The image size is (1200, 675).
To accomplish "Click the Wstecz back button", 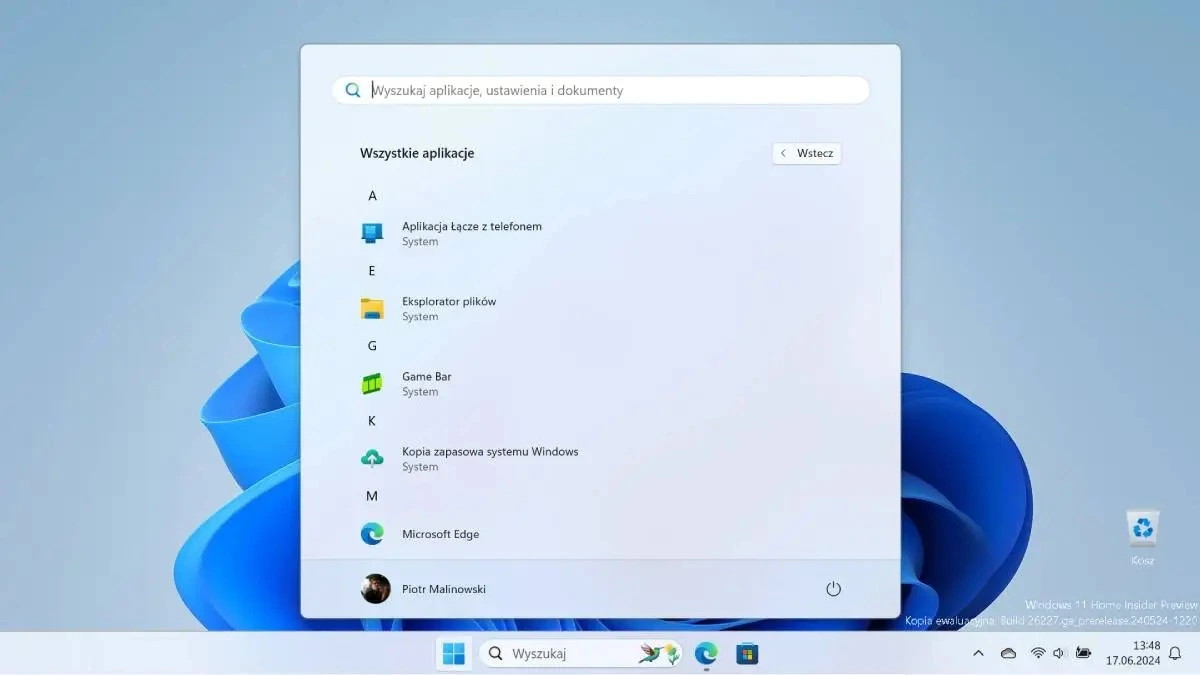I will click(806, 152).
